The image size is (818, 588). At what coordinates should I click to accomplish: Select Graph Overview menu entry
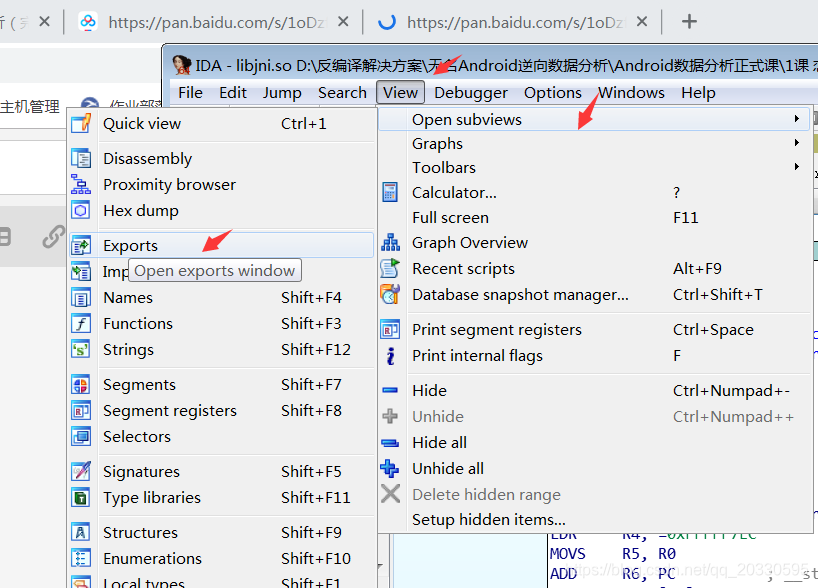coord(595,243)
